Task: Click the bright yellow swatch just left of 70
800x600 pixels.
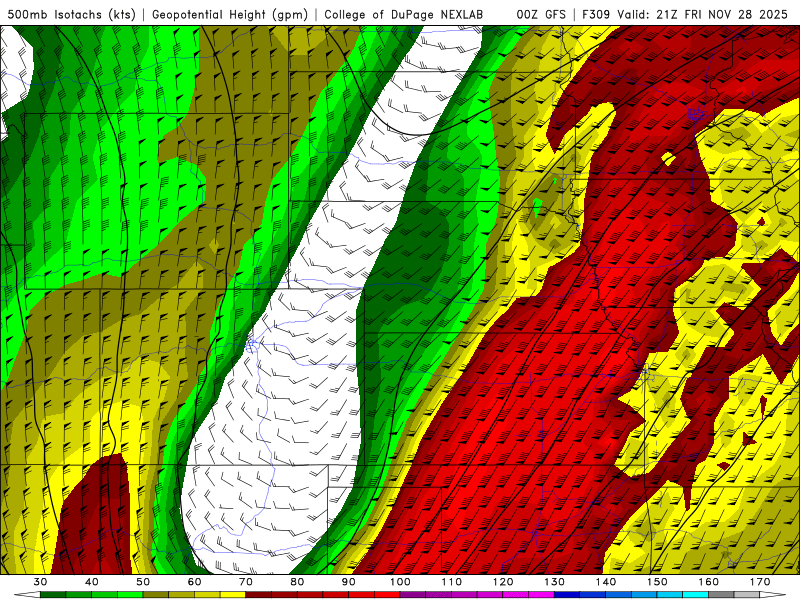Action: pyautogui.click(x=233, y=595)
